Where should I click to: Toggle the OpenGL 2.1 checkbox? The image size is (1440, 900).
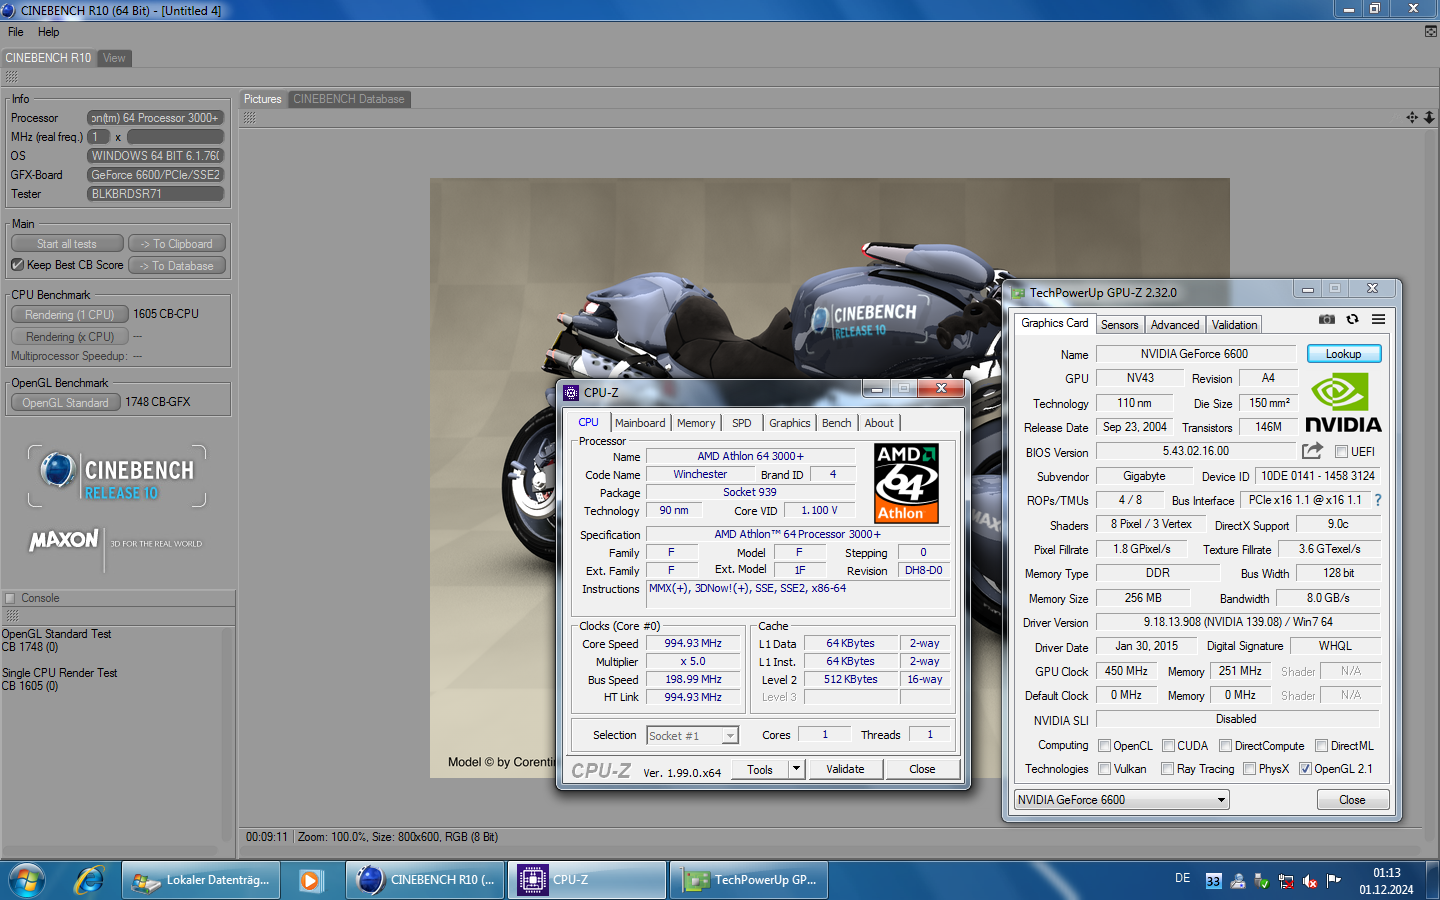coord(1305,769)
